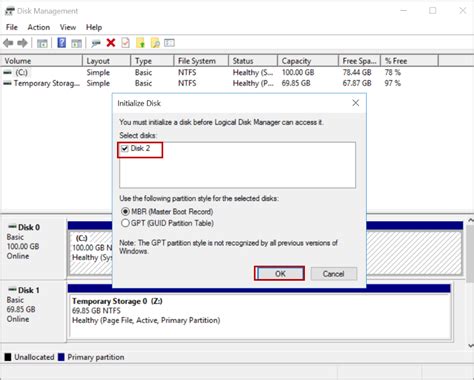
Task: Click the 67.87 GB free space cell
Action: [x=357, y=83]
